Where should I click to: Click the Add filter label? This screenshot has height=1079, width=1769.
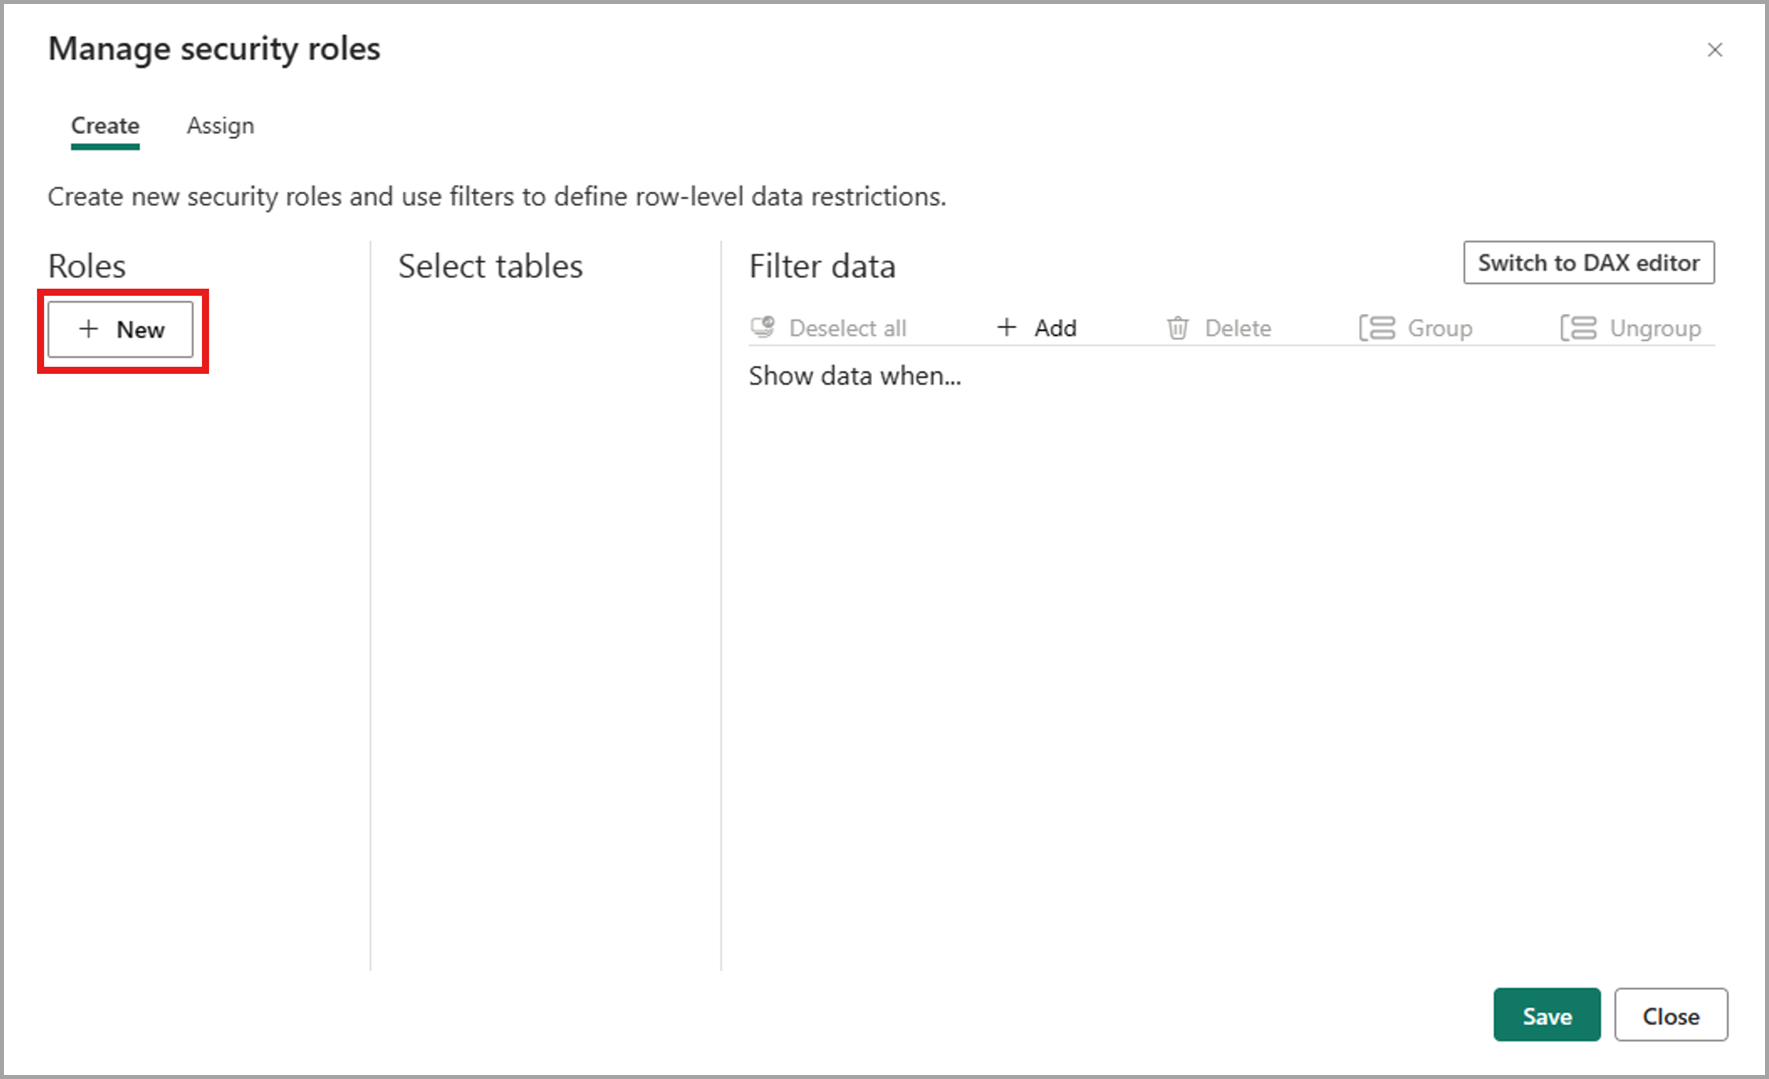pyautogui.click(x=1055, y=328)
